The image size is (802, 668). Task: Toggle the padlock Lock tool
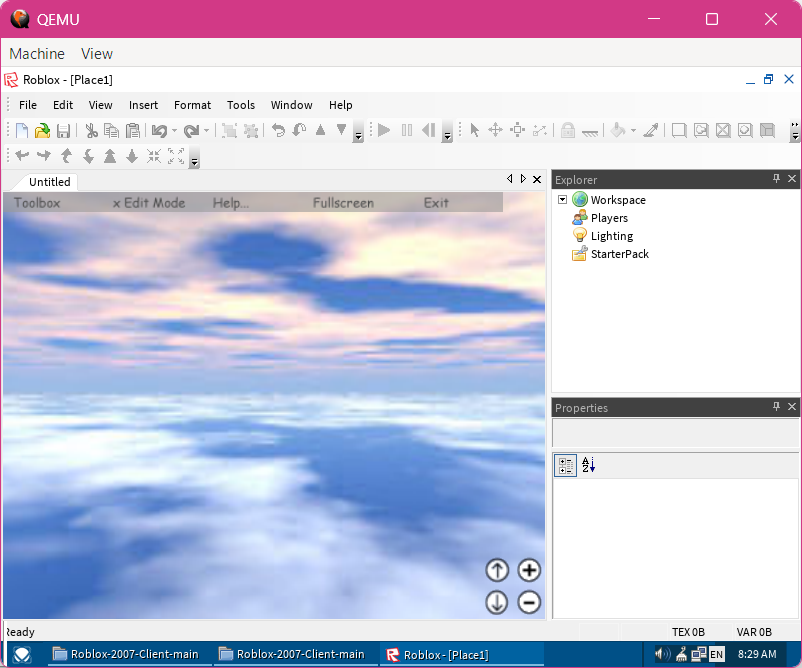coord(568,130)
